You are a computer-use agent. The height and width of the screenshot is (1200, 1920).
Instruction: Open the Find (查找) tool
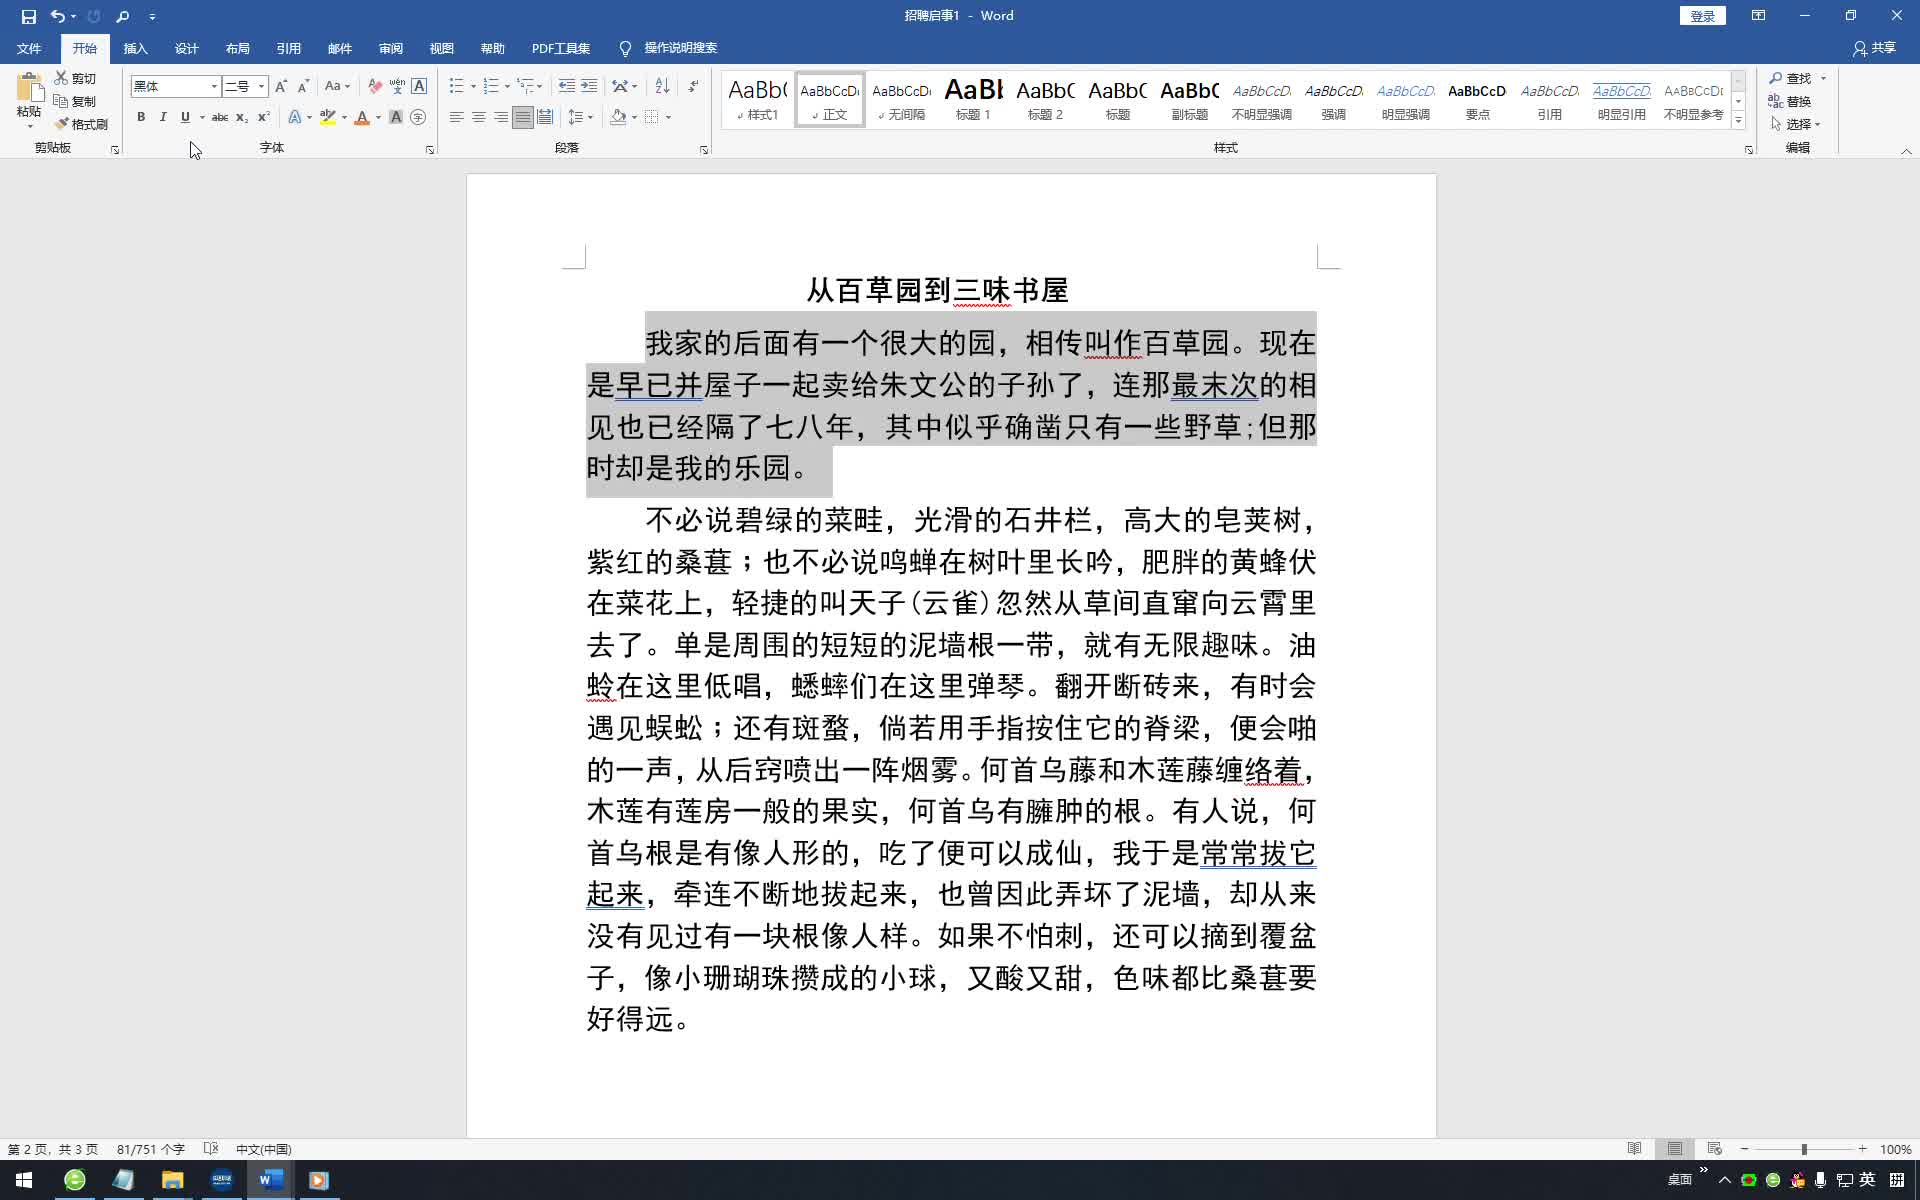pyautogui.click(x=1790, y=78)
